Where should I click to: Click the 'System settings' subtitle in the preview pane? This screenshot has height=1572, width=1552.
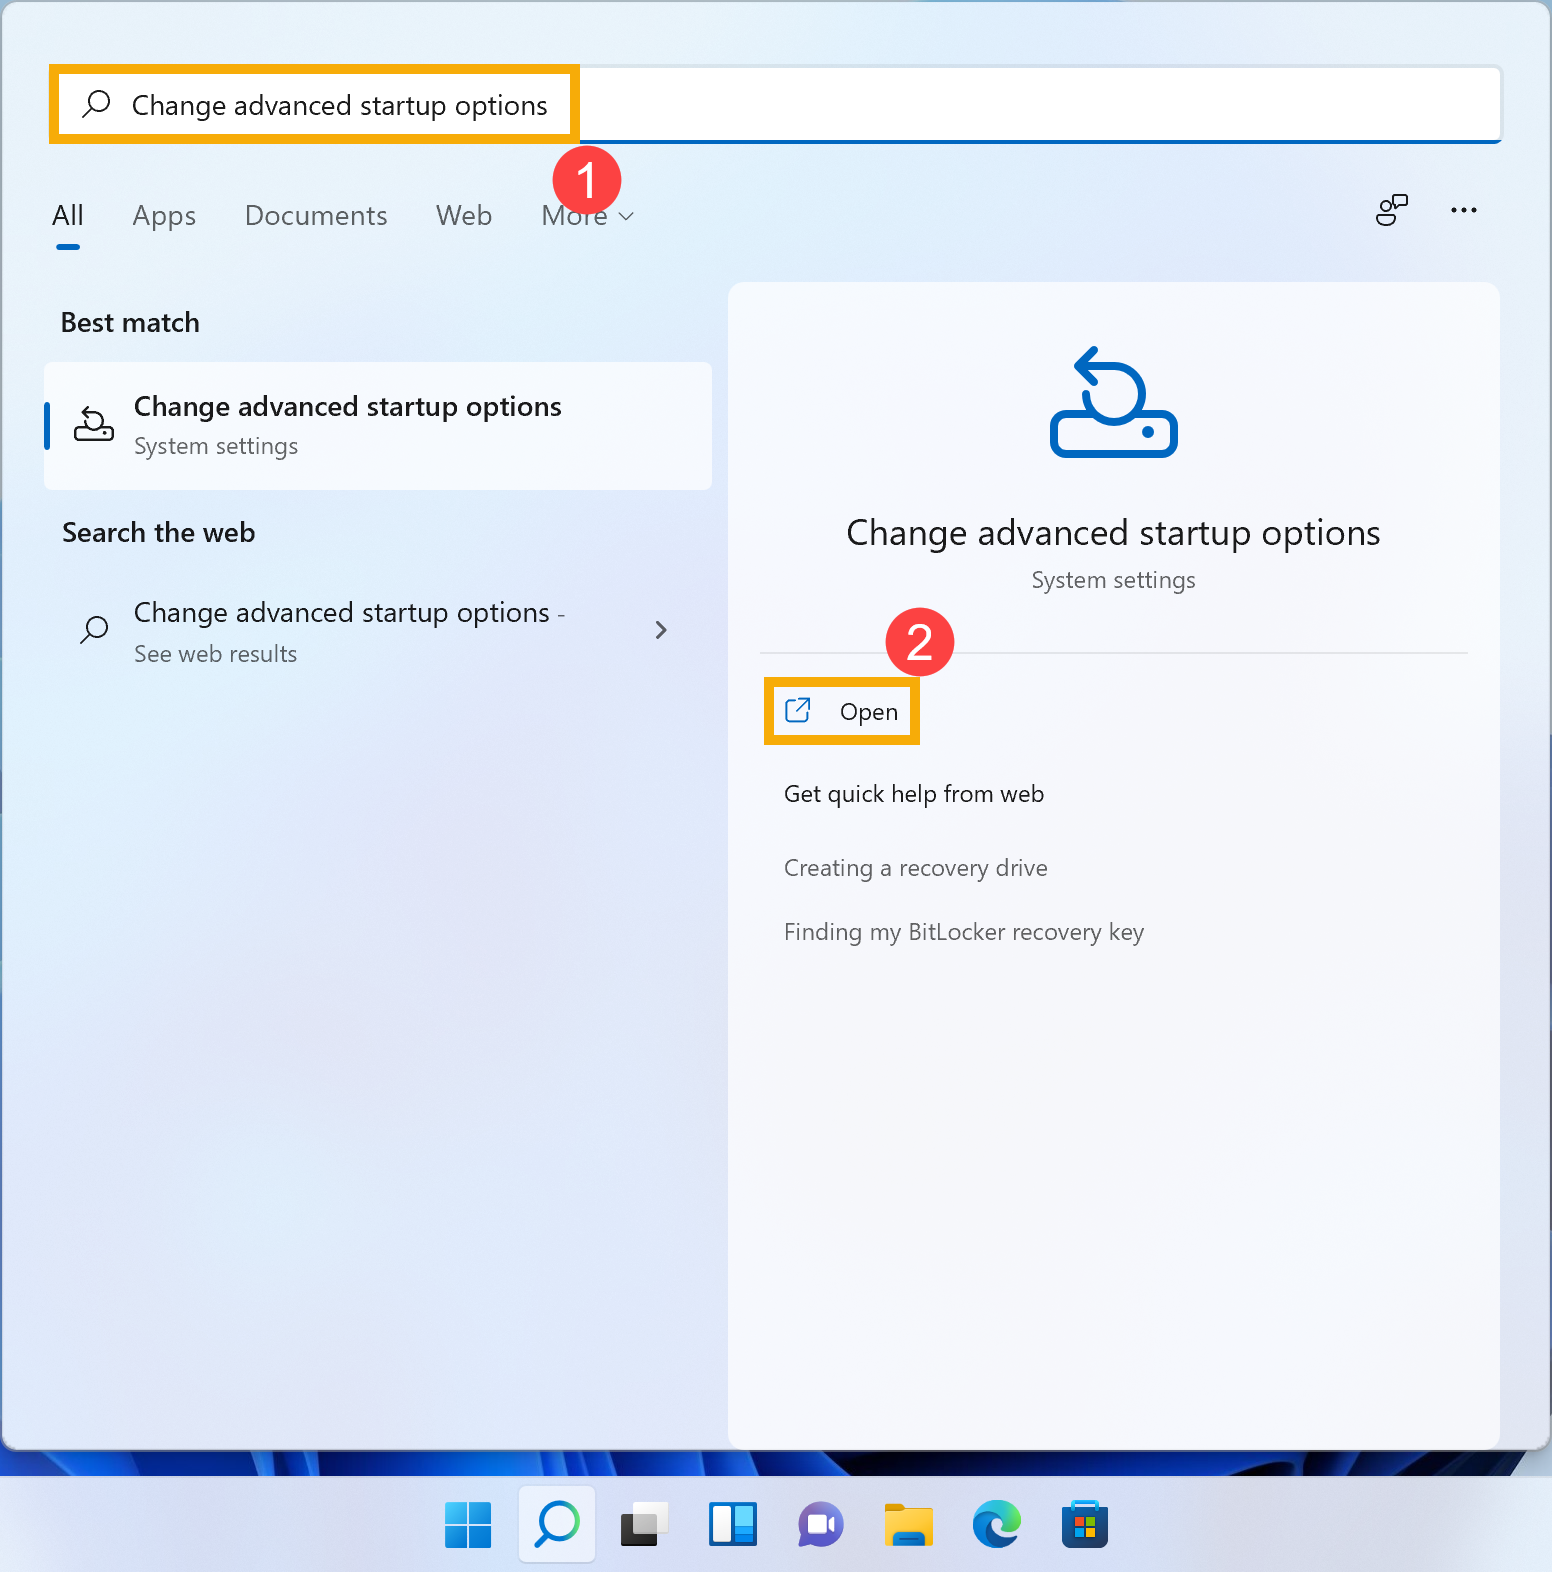tap(1113, 580)
